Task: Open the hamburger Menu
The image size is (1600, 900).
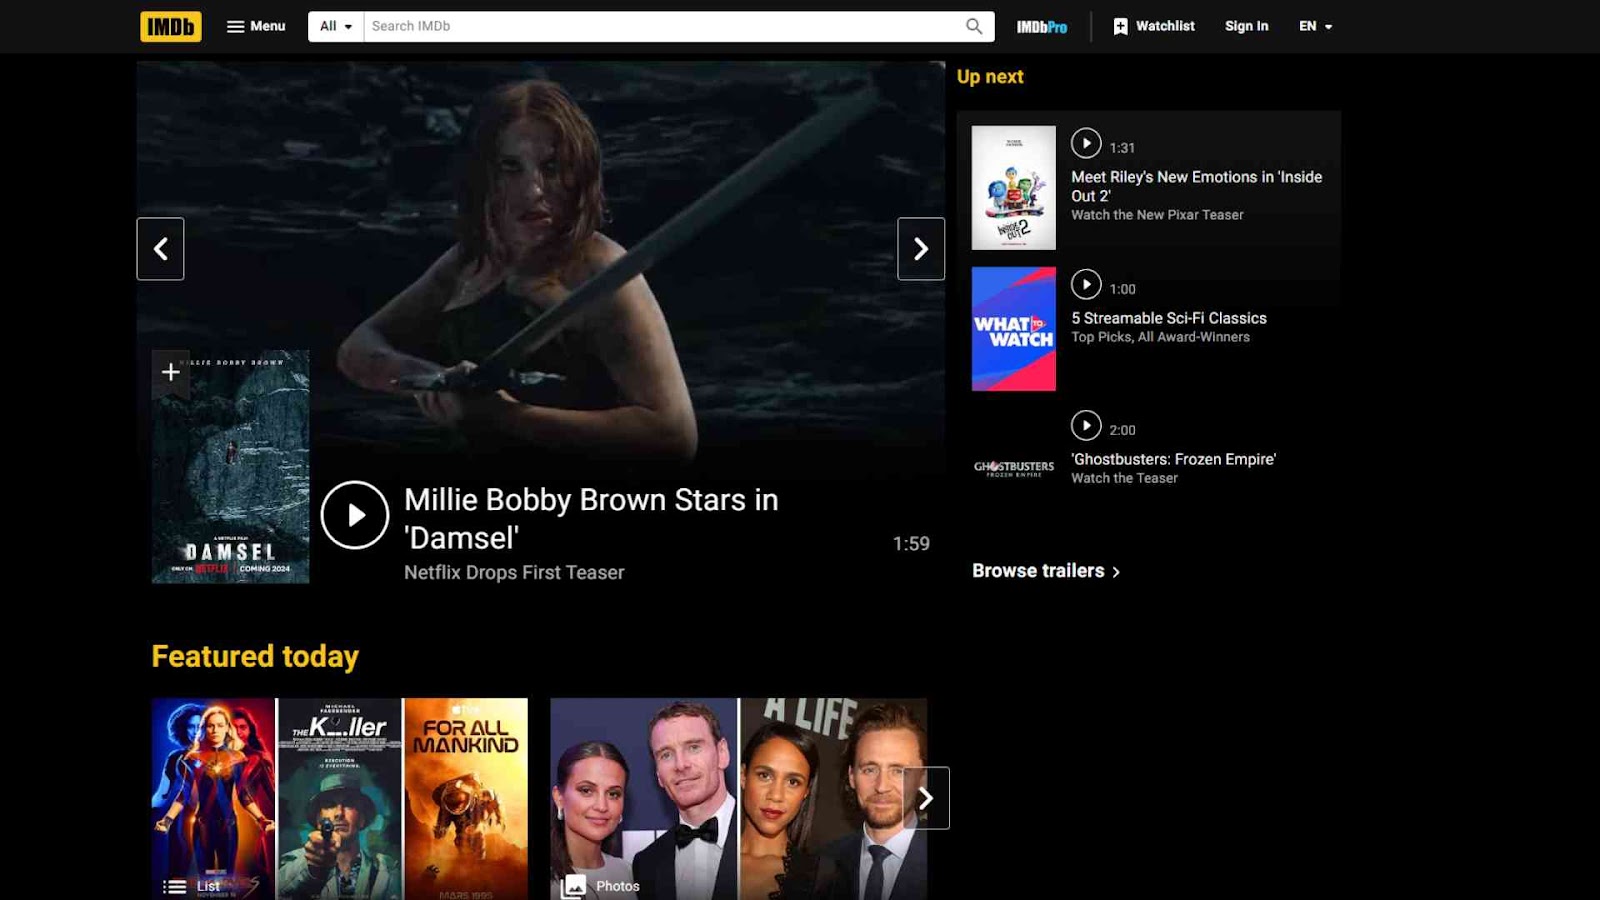Action: click(x=256, y=26)
